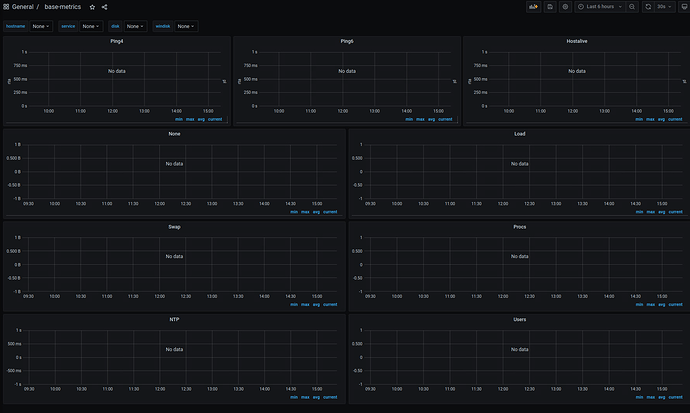Save dashboard with the disk icon
The width and height of the screenshot is (690, 413).
coord(550,7)
